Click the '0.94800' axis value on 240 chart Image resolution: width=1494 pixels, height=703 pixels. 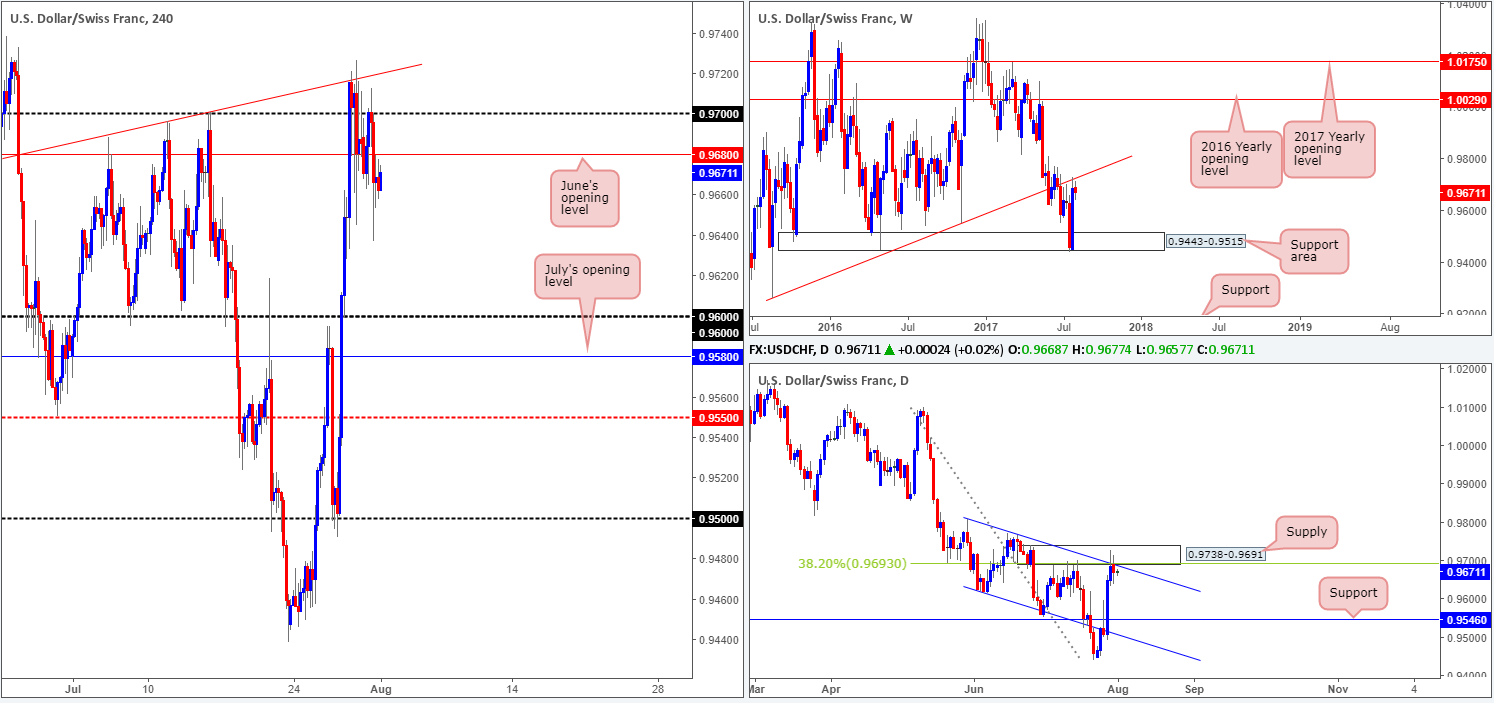tap(718, 559)
